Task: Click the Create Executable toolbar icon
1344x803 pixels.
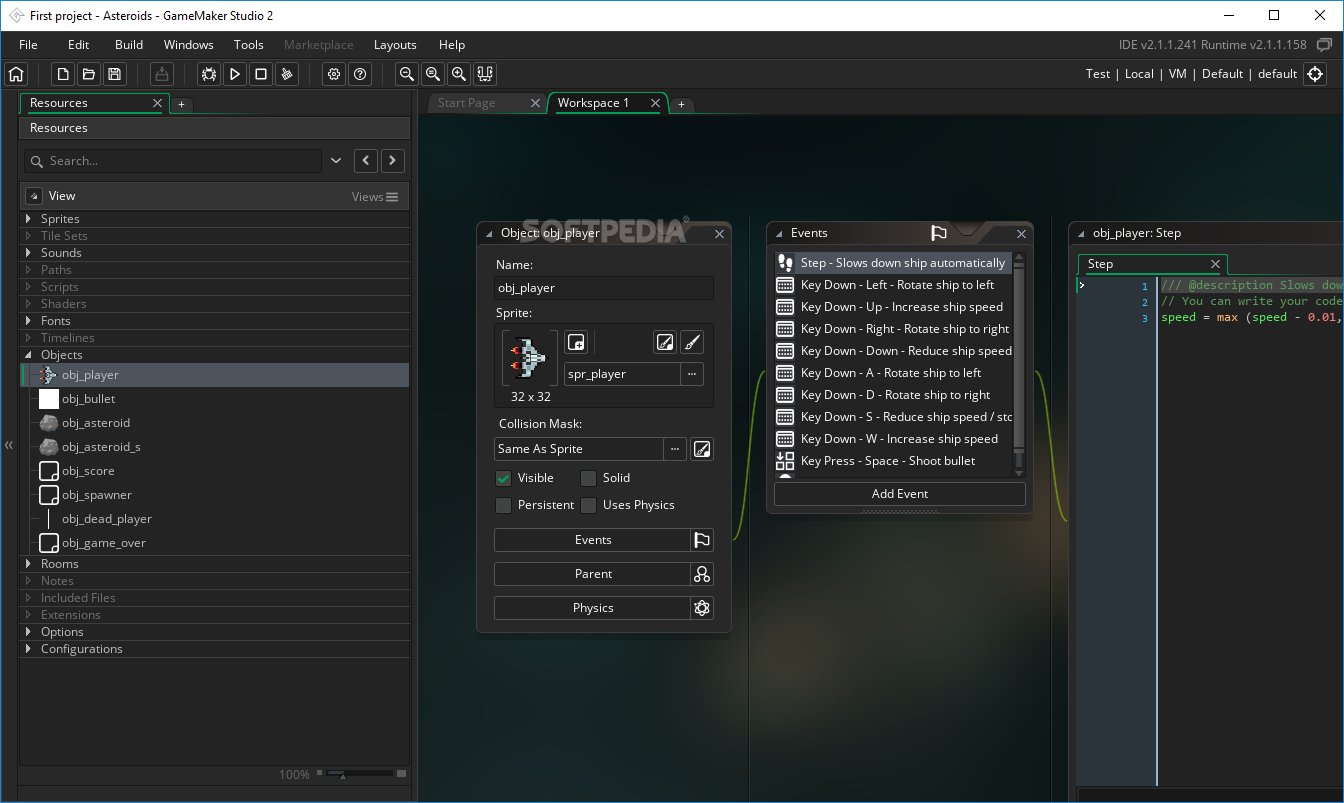Action: (x=162, y=74)
